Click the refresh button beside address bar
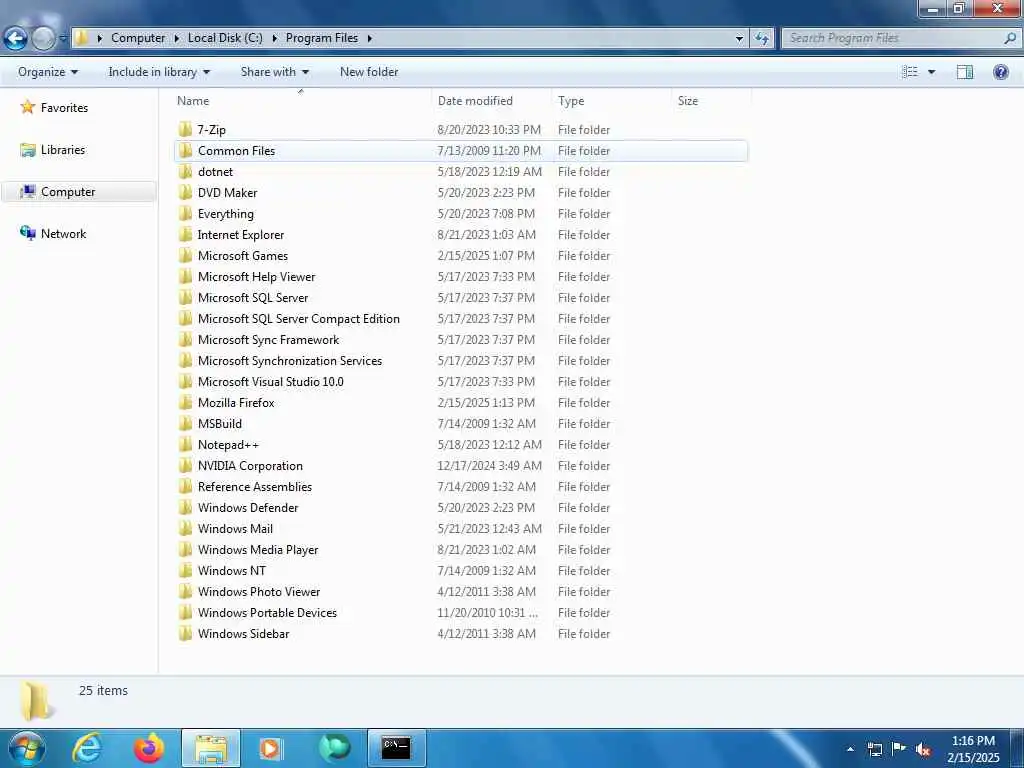This screenshot has height=768, width=1024. pyautogui.click(x=761, y=39)
